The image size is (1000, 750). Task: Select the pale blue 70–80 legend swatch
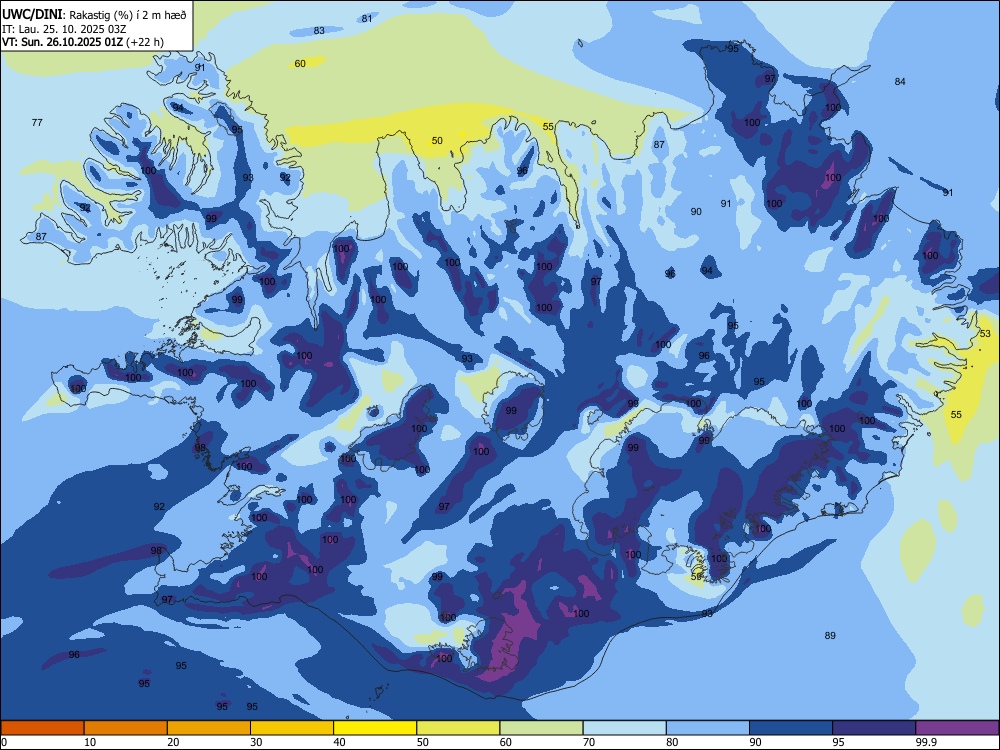pos(624,728)
